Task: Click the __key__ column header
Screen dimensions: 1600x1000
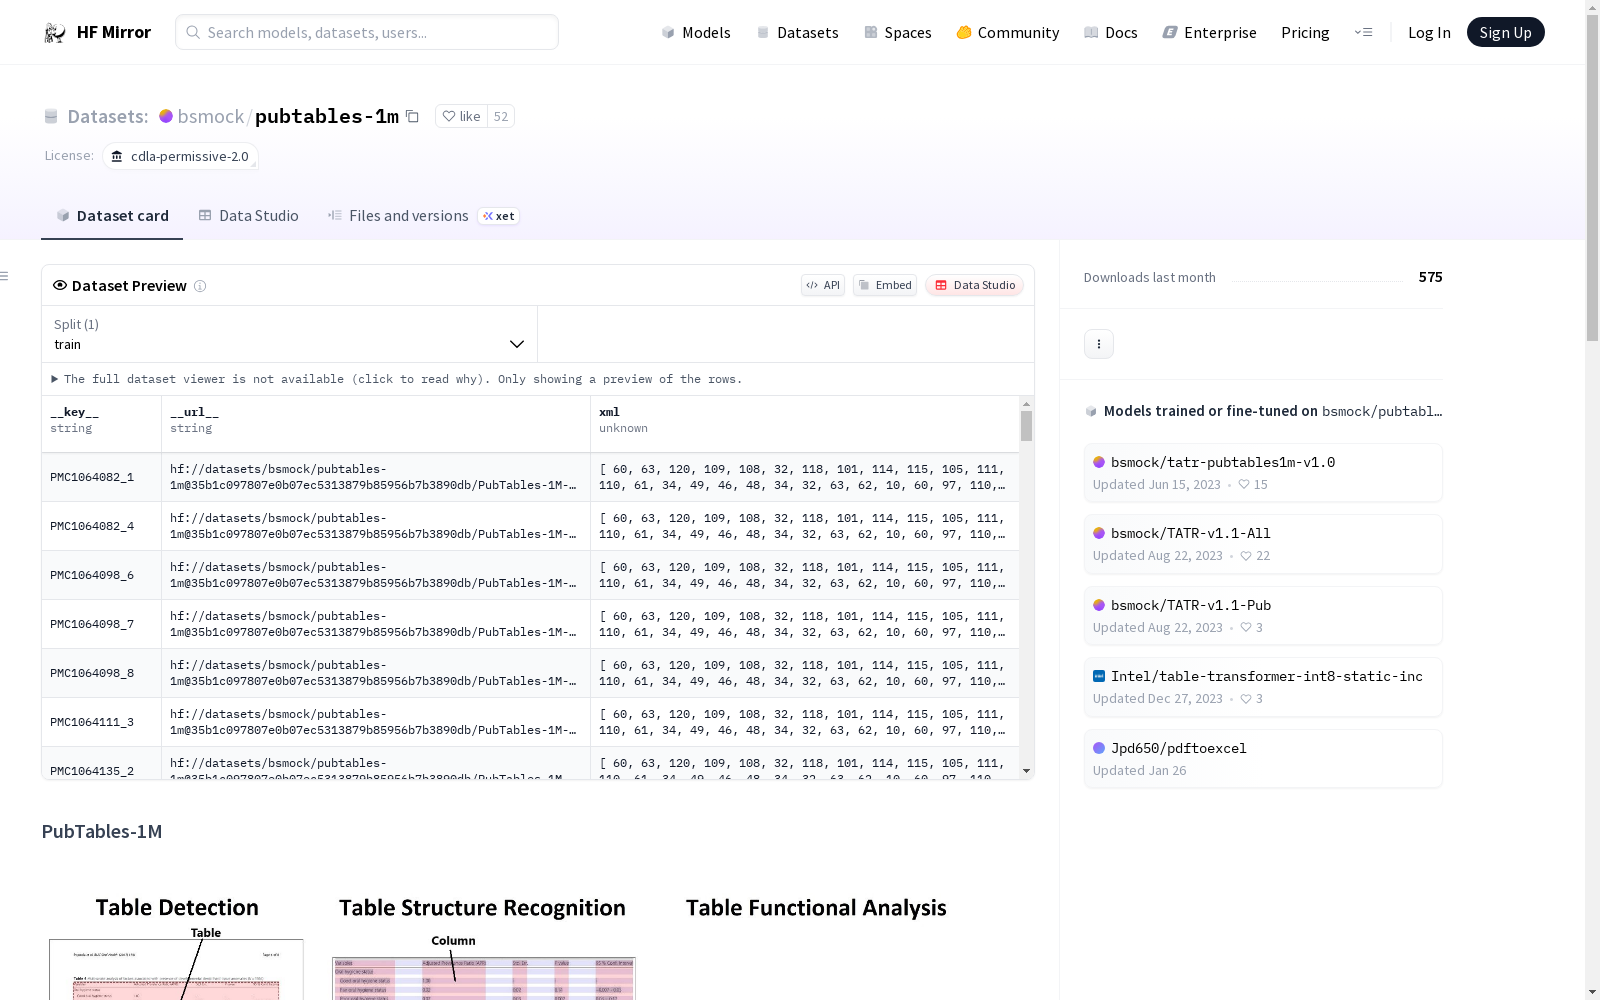Action: (101, 424)
